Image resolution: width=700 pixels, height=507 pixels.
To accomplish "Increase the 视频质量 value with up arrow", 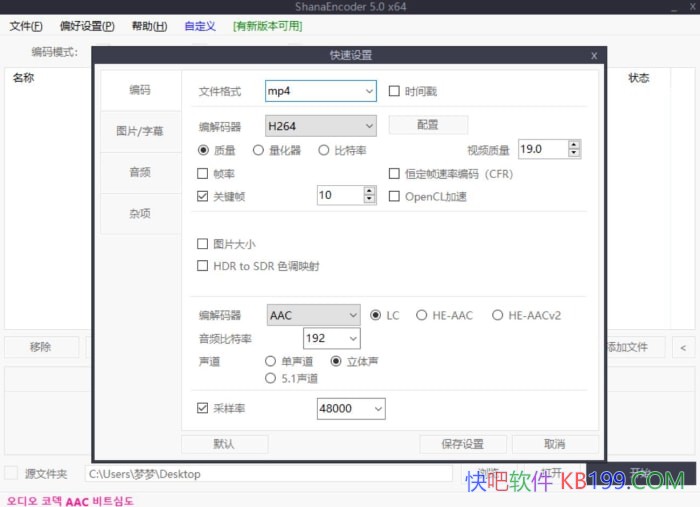I will pyautogui.click(x=574, y=144).
